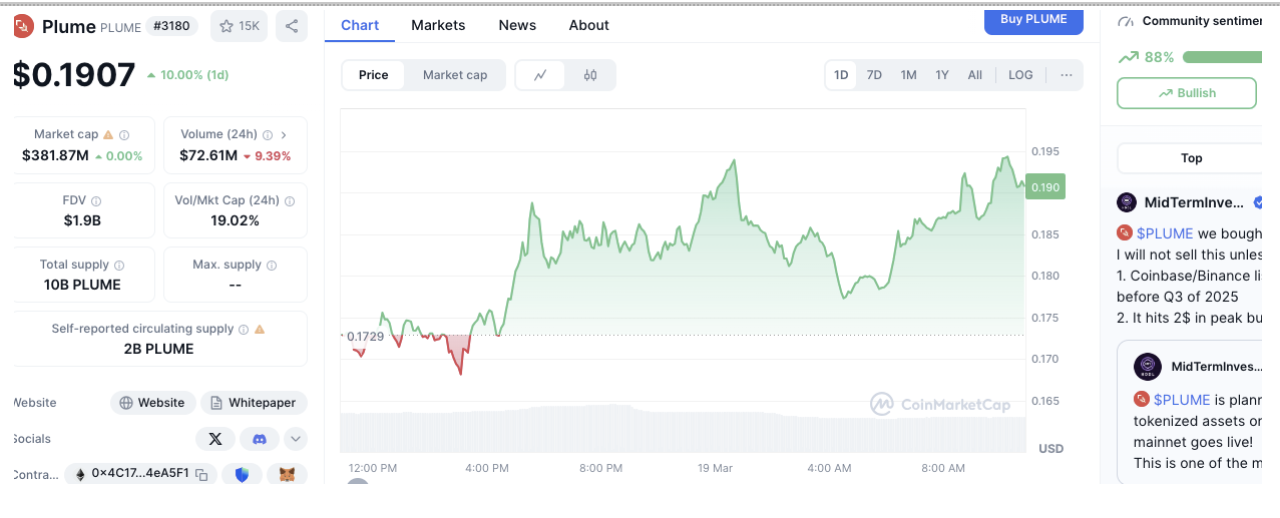
Task: Open the Market cap warning triangle icon
Action: 108,134
